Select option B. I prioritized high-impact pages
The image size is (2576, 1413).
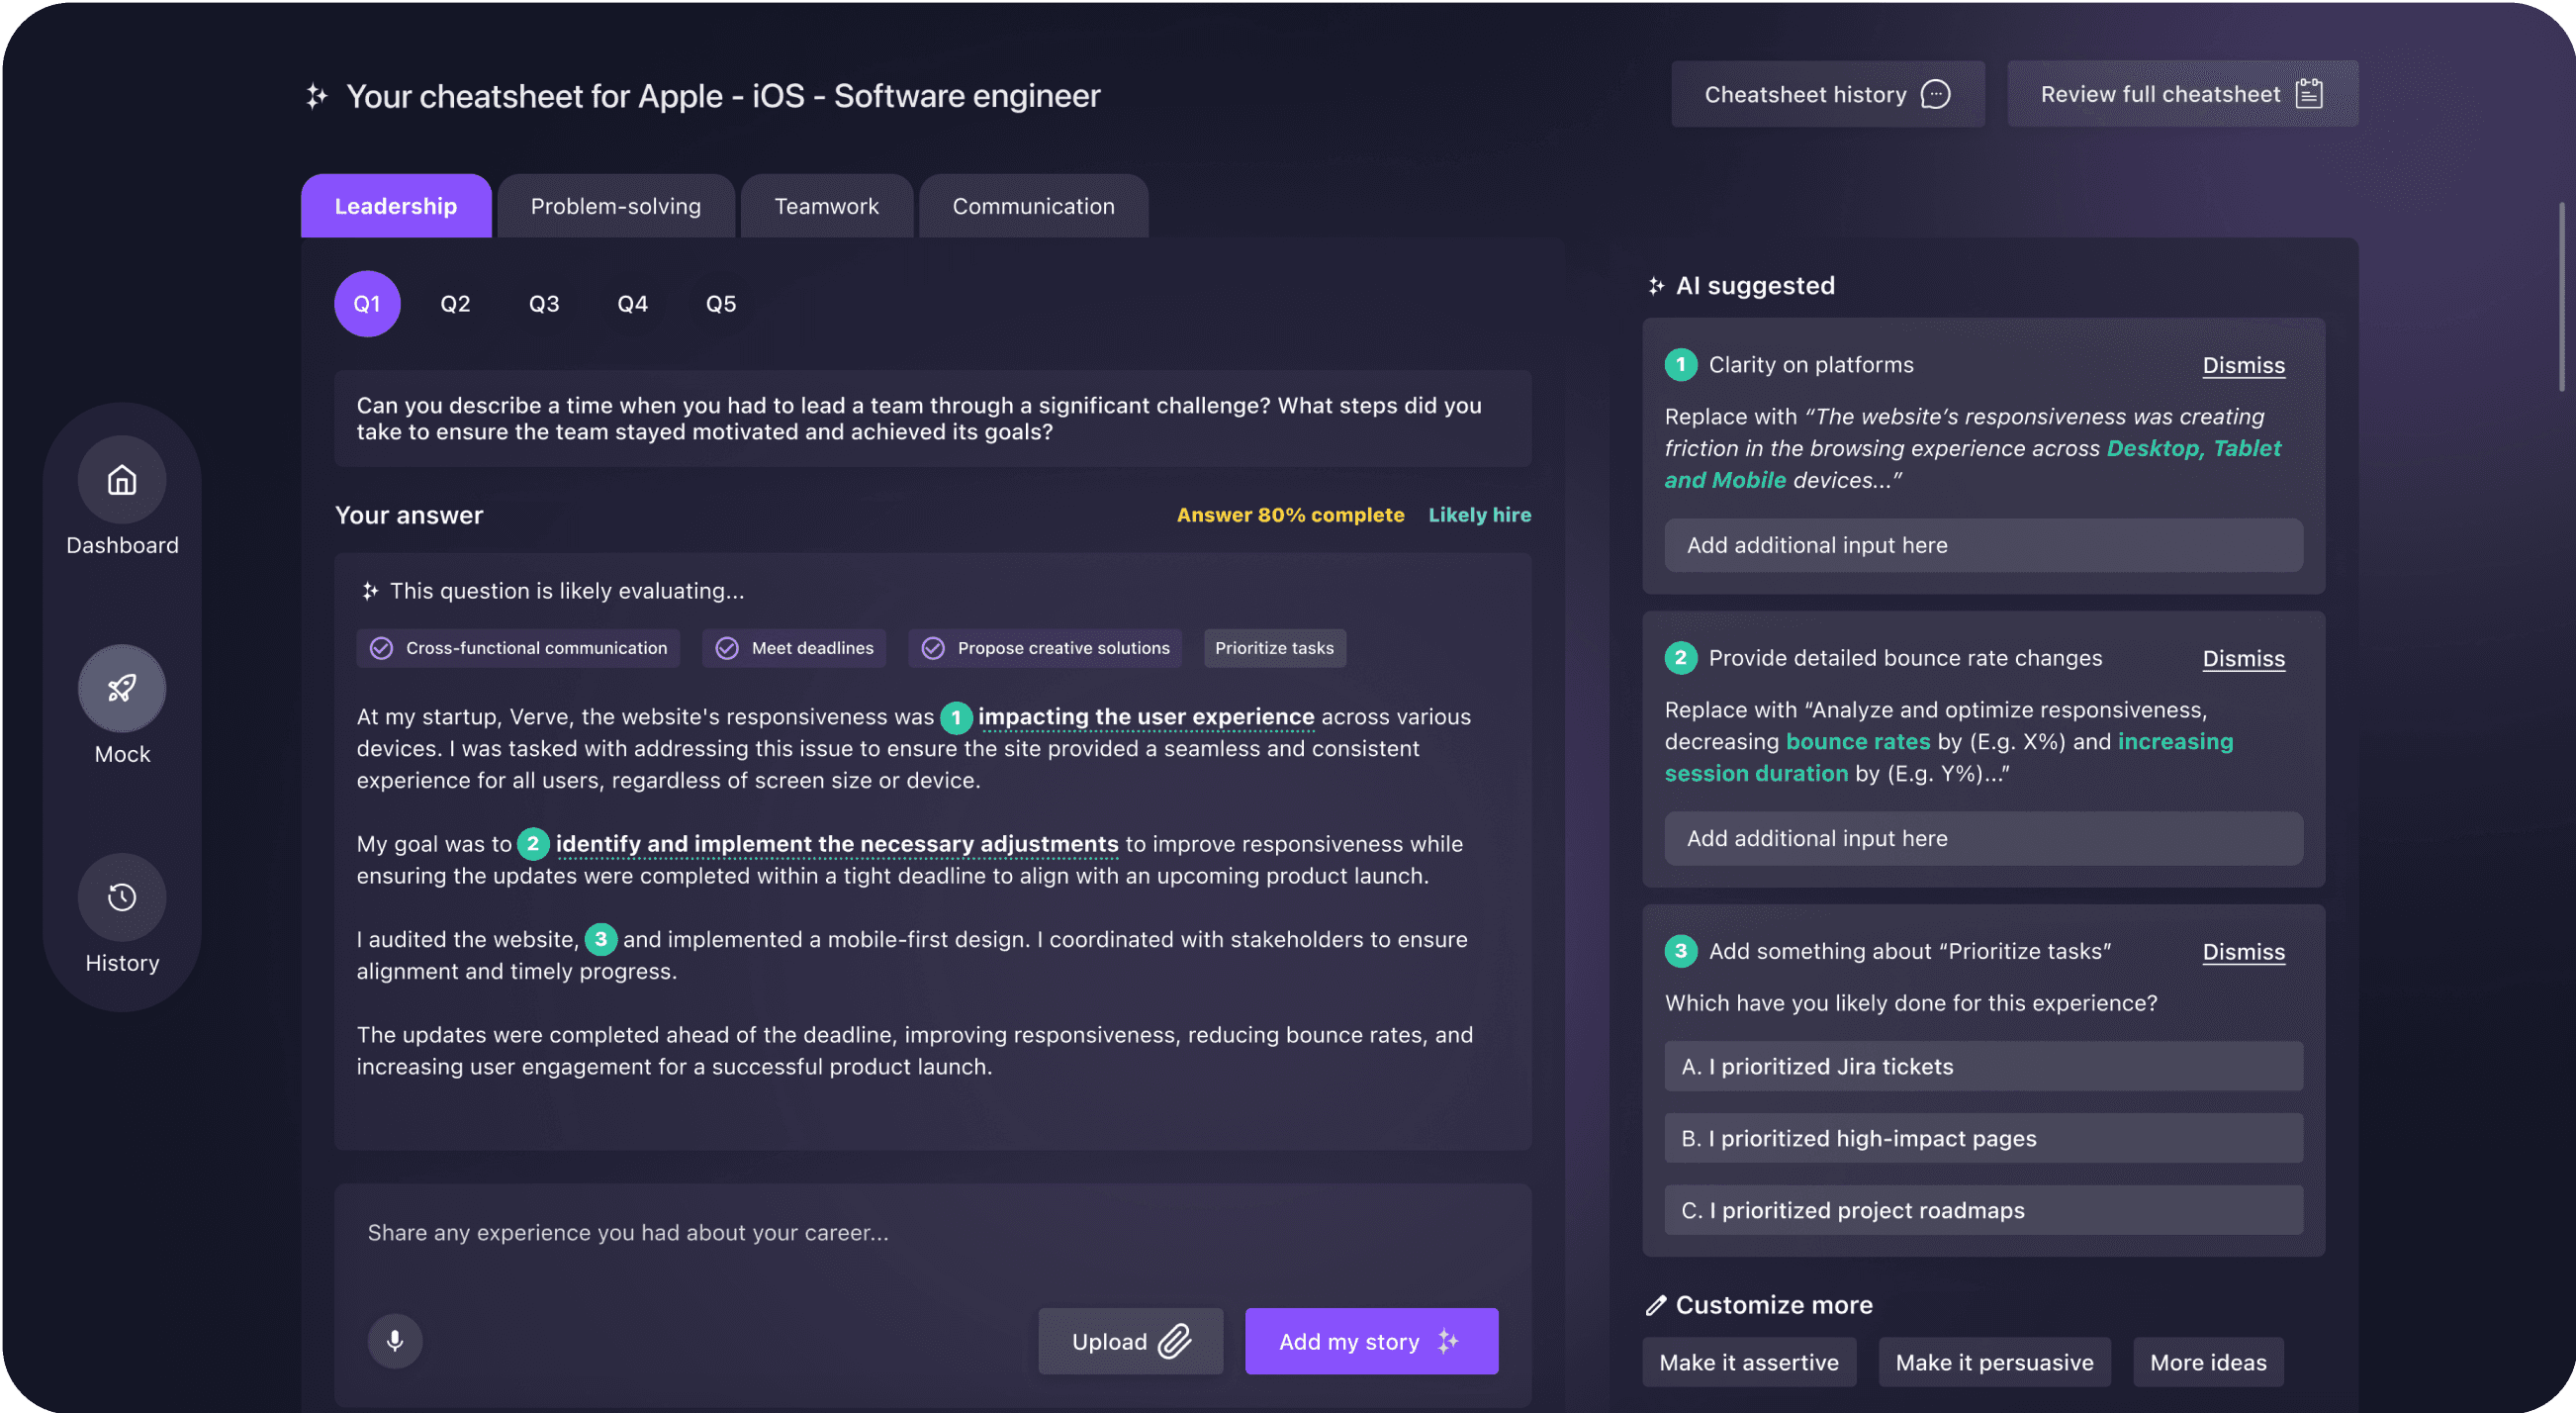[x=1983, y=1138]
